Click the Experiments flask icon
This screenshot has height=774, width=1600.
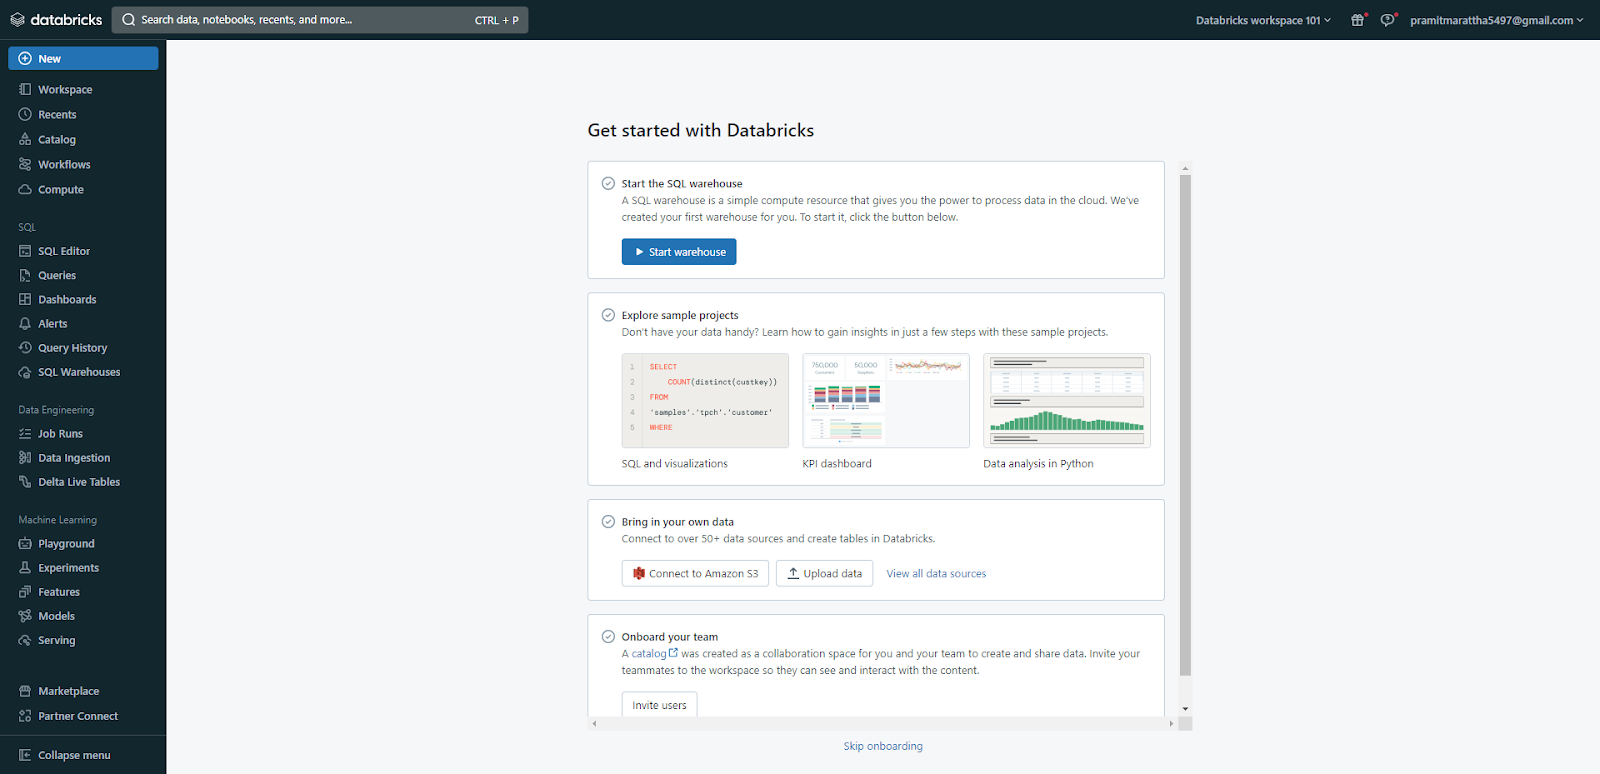[25, 567]
